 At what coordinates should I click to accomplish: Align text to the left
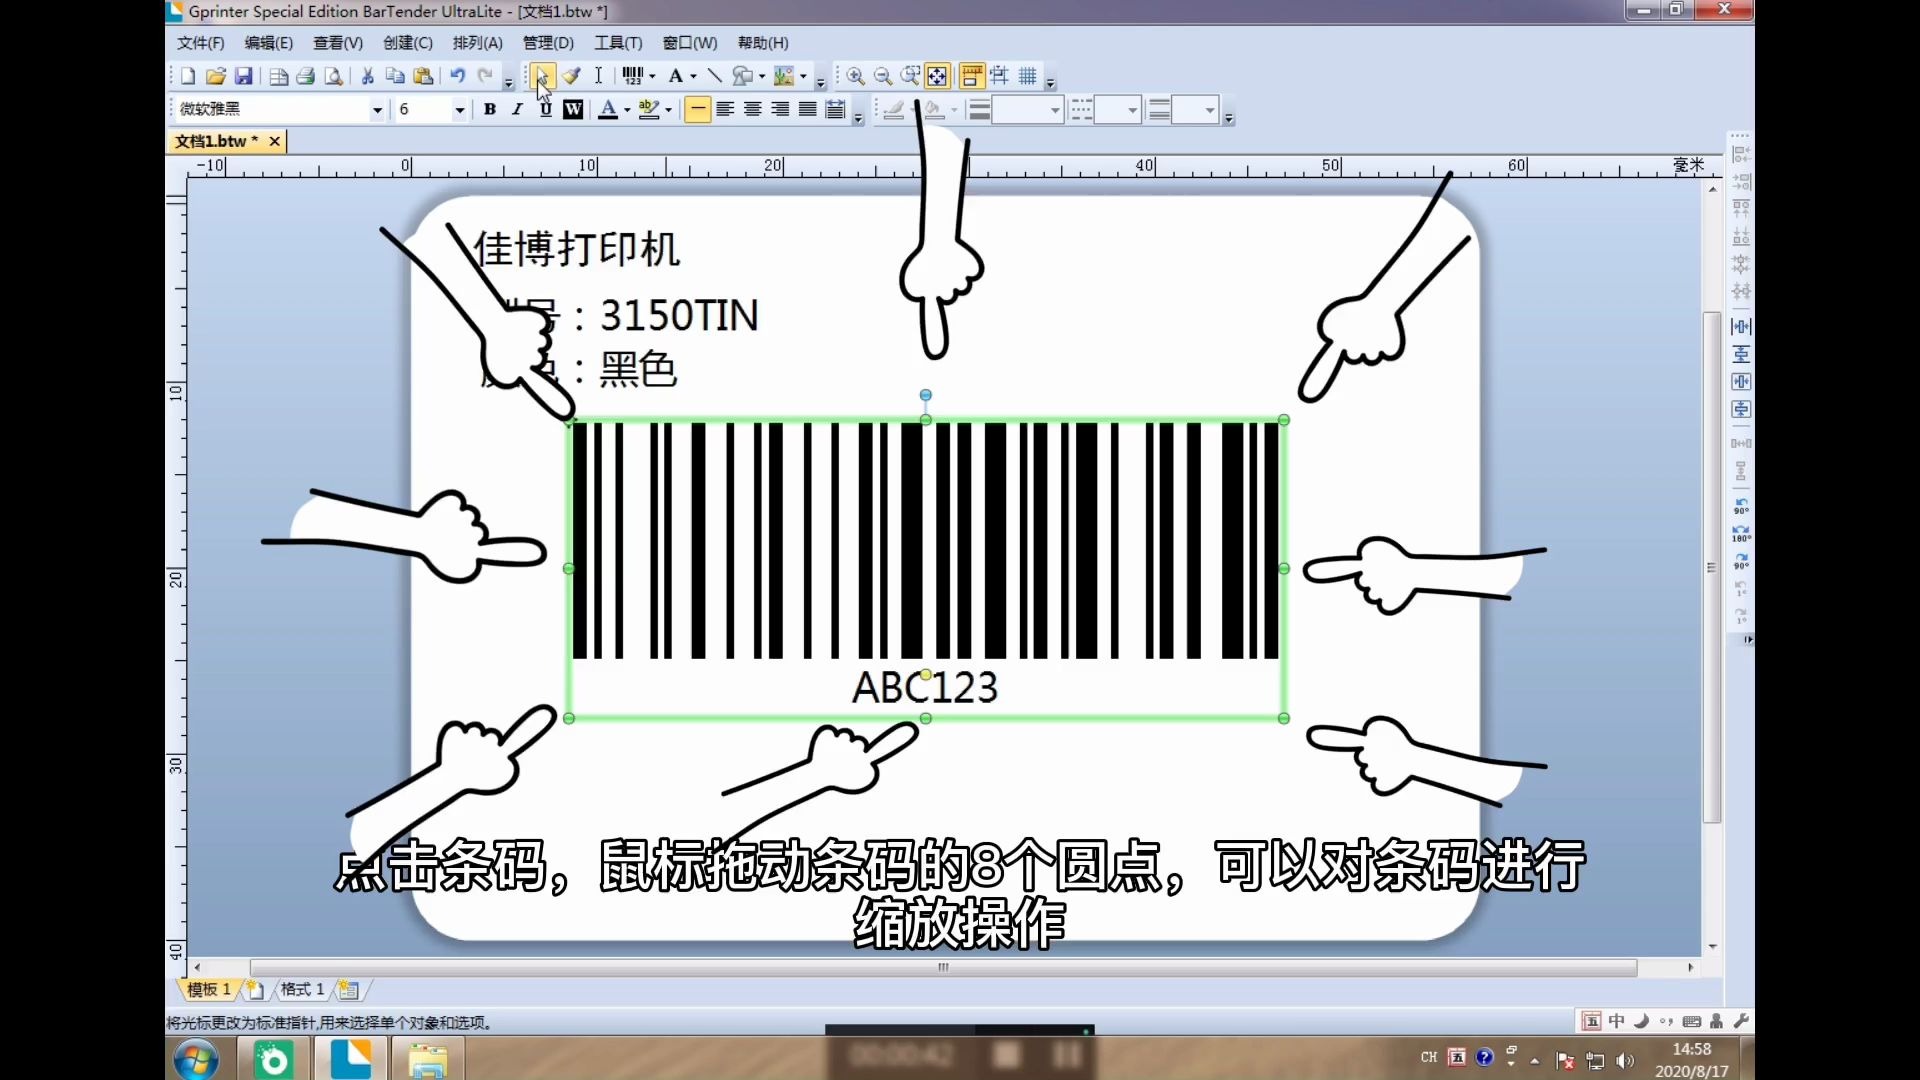click(725, 109)
